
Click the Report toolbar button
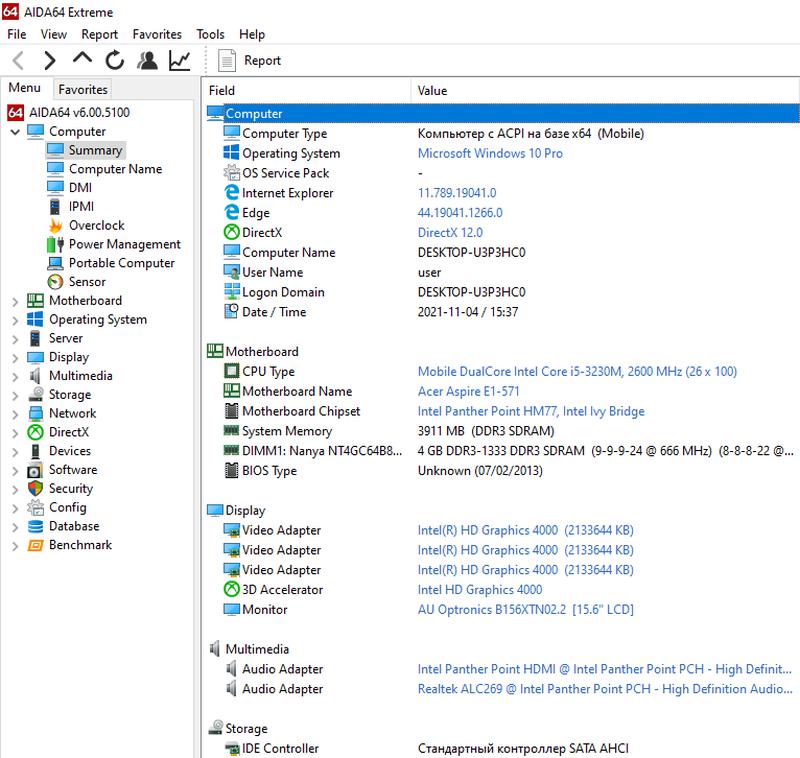[x=251, y=61]
